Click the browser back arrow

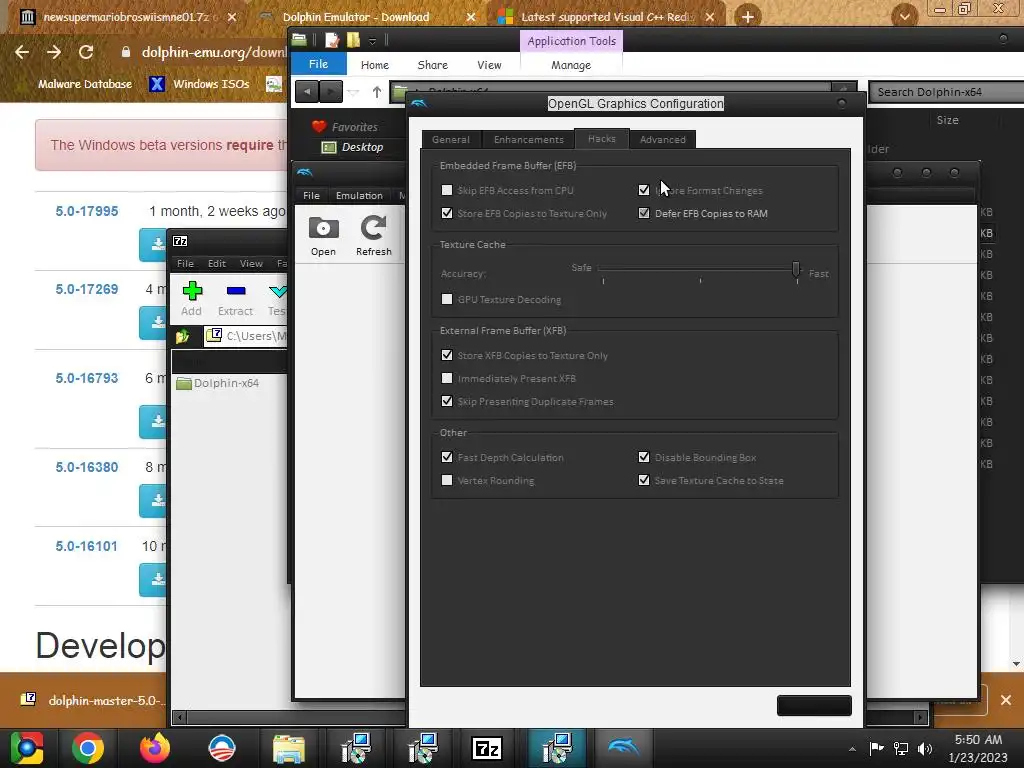(x=22, y=52)
